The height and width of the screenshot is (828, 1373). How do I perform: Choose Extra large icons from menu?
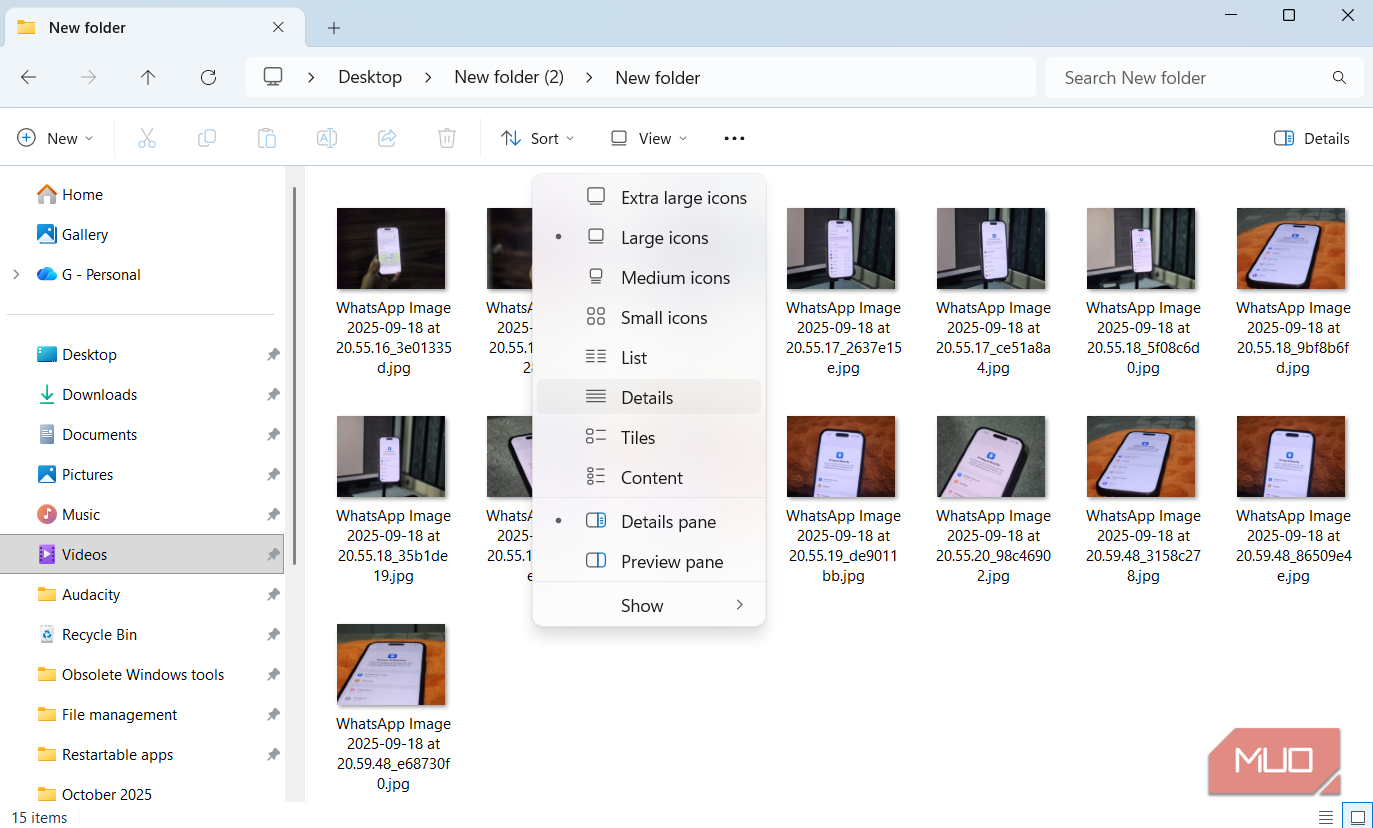649,198
